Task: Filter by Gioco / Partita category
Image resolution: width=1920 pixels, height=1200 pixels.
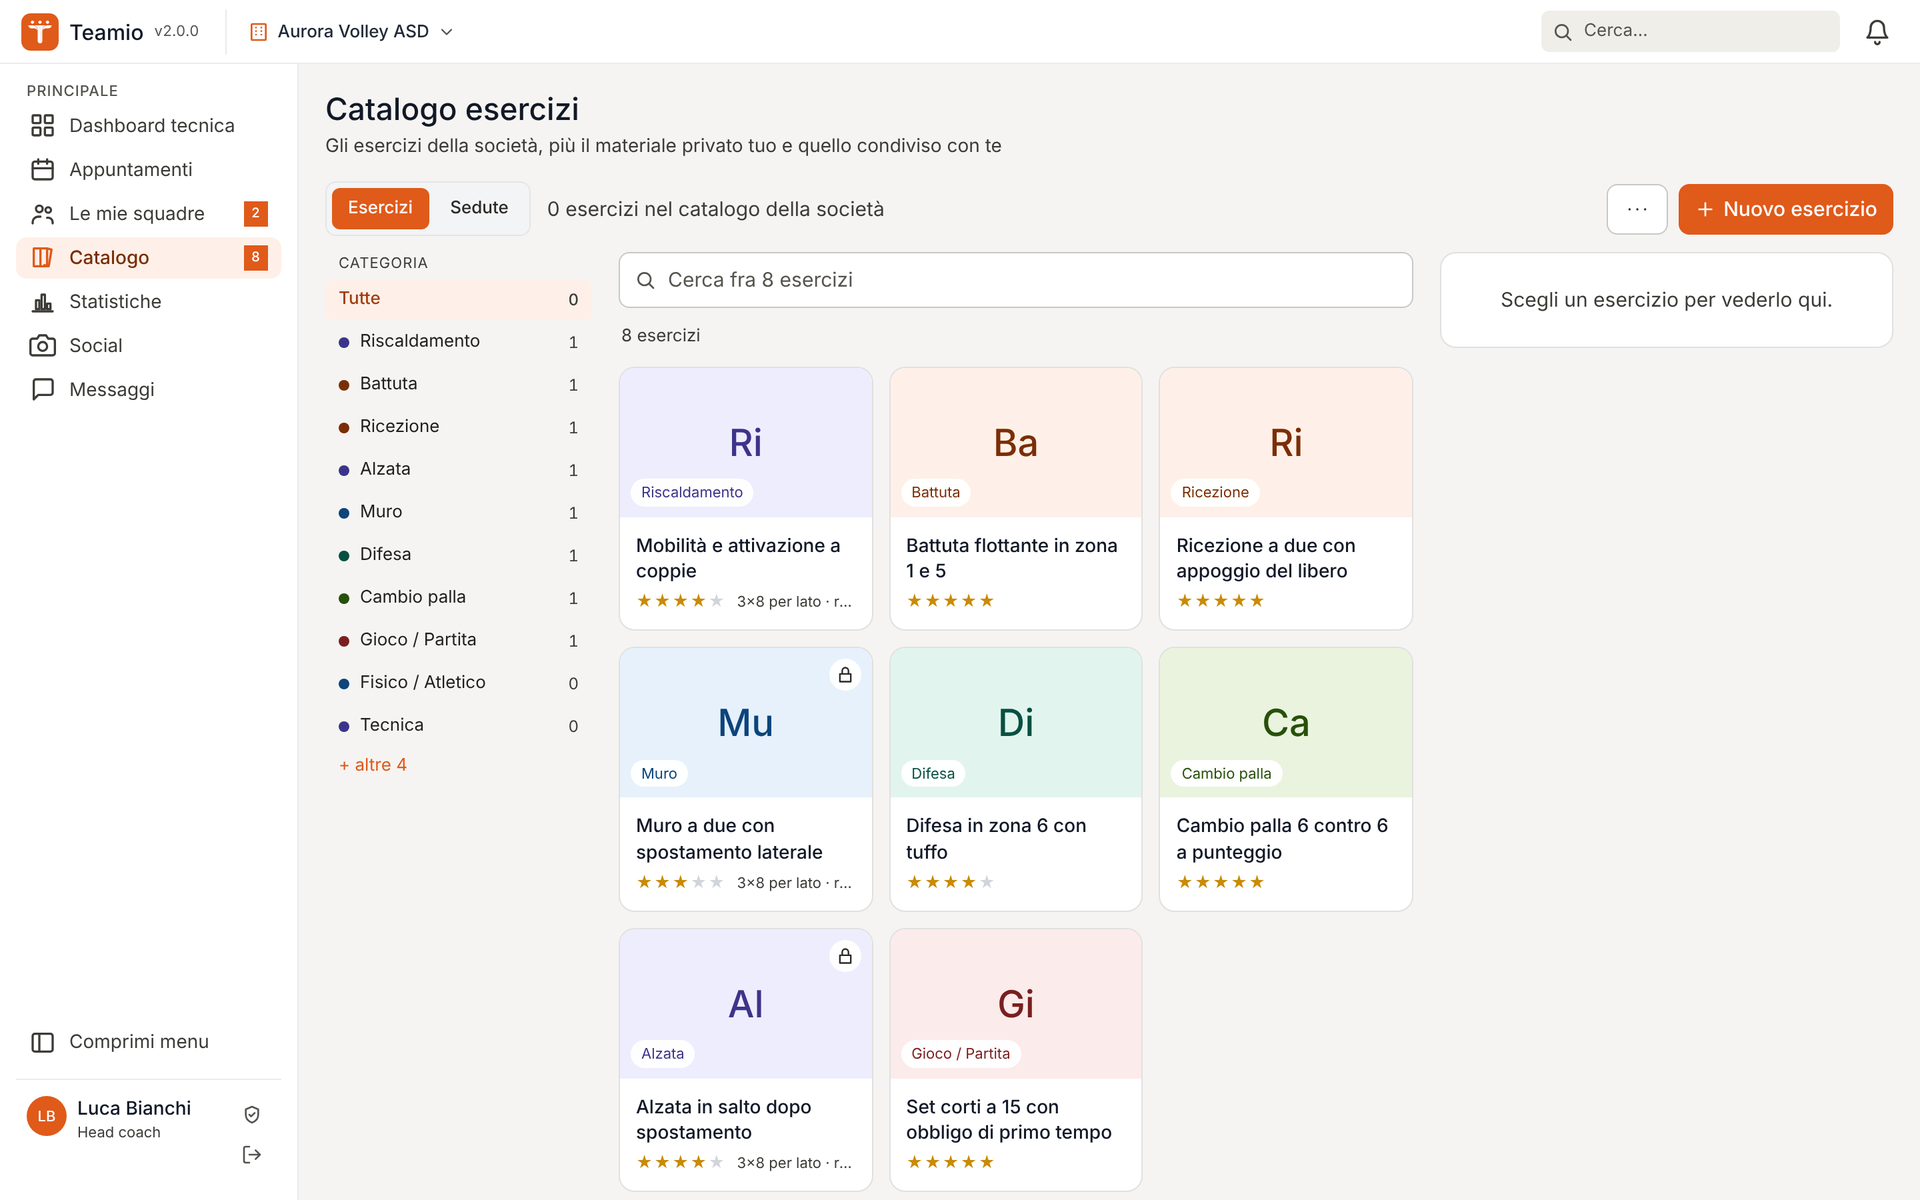Action: (458, 640)
